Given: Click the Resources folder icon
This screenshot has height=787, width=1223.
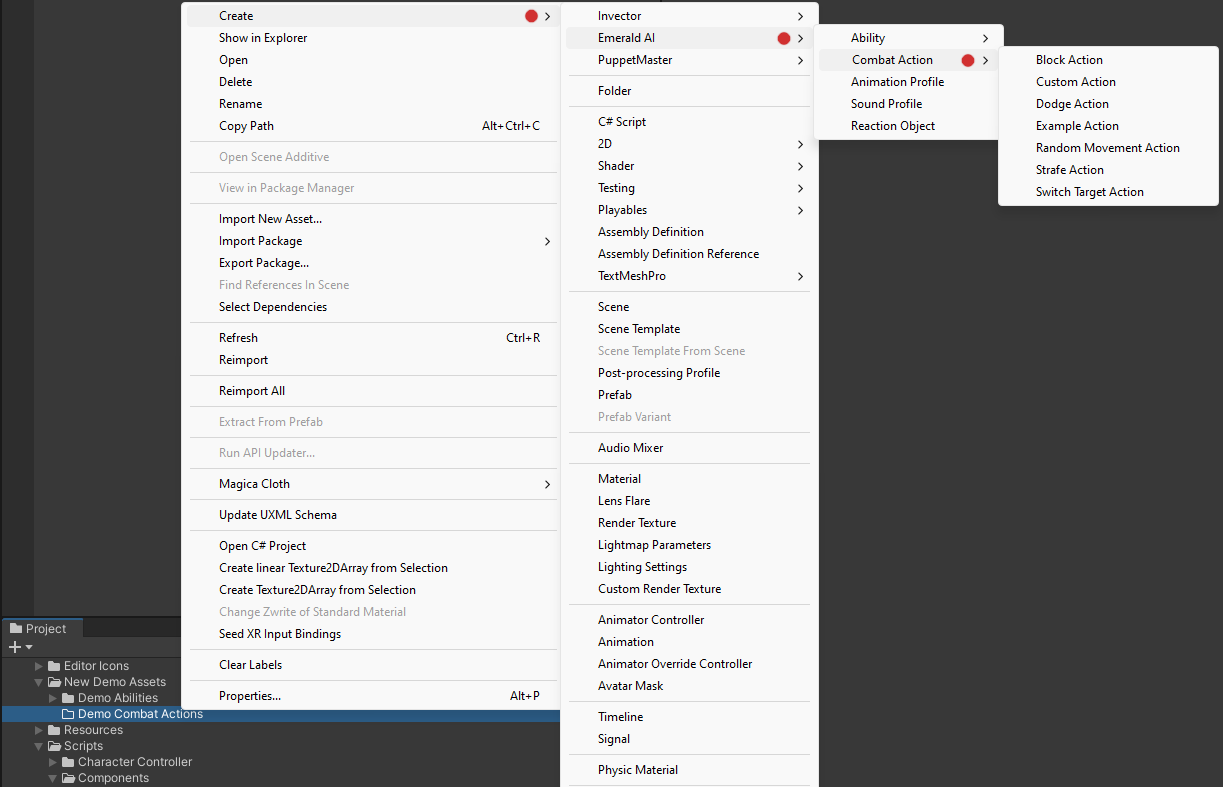Looking at the screenshot, I should [x=55, y=730].
